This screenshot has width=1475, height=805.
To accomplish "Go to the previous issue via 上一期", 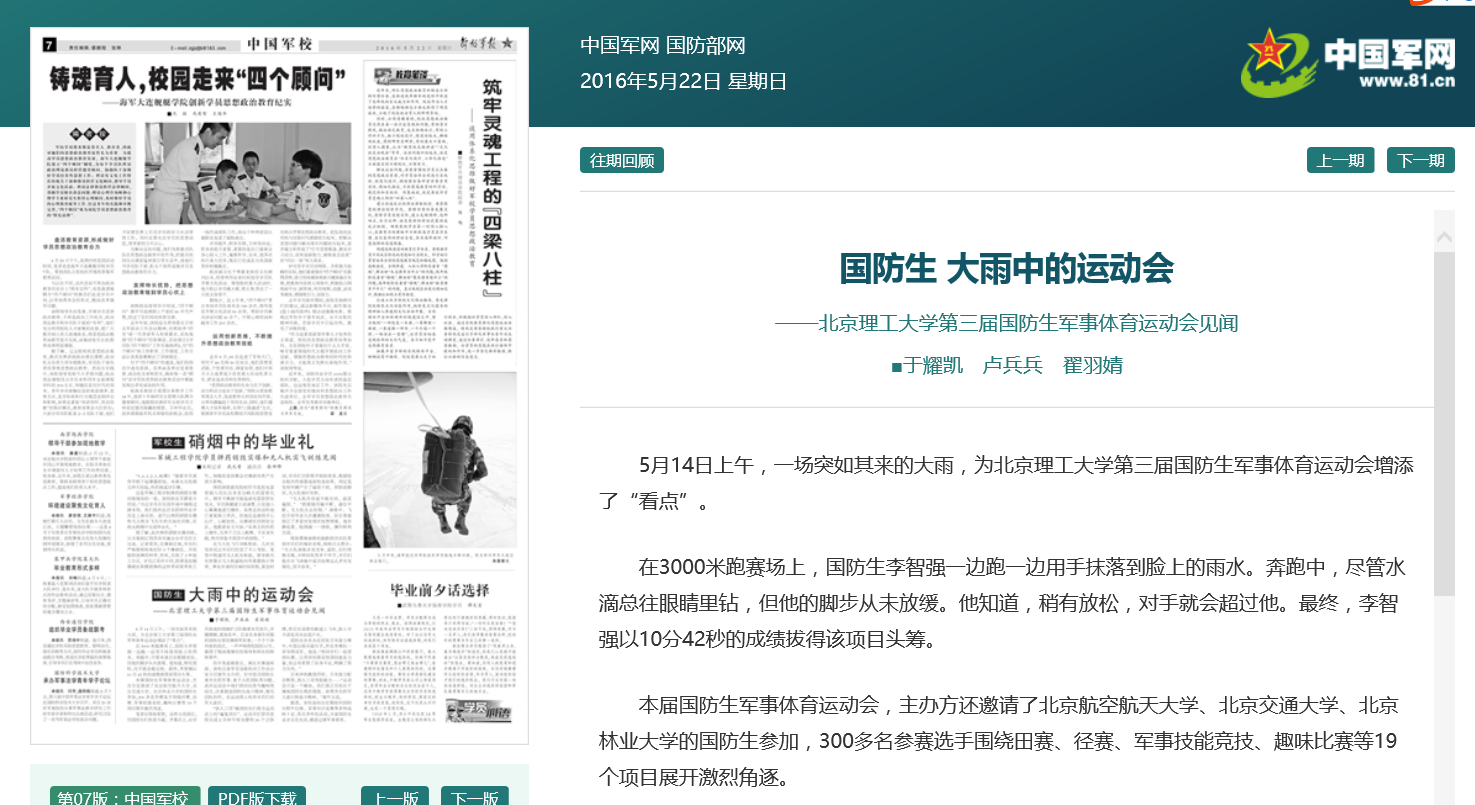I will (1340, 159).
